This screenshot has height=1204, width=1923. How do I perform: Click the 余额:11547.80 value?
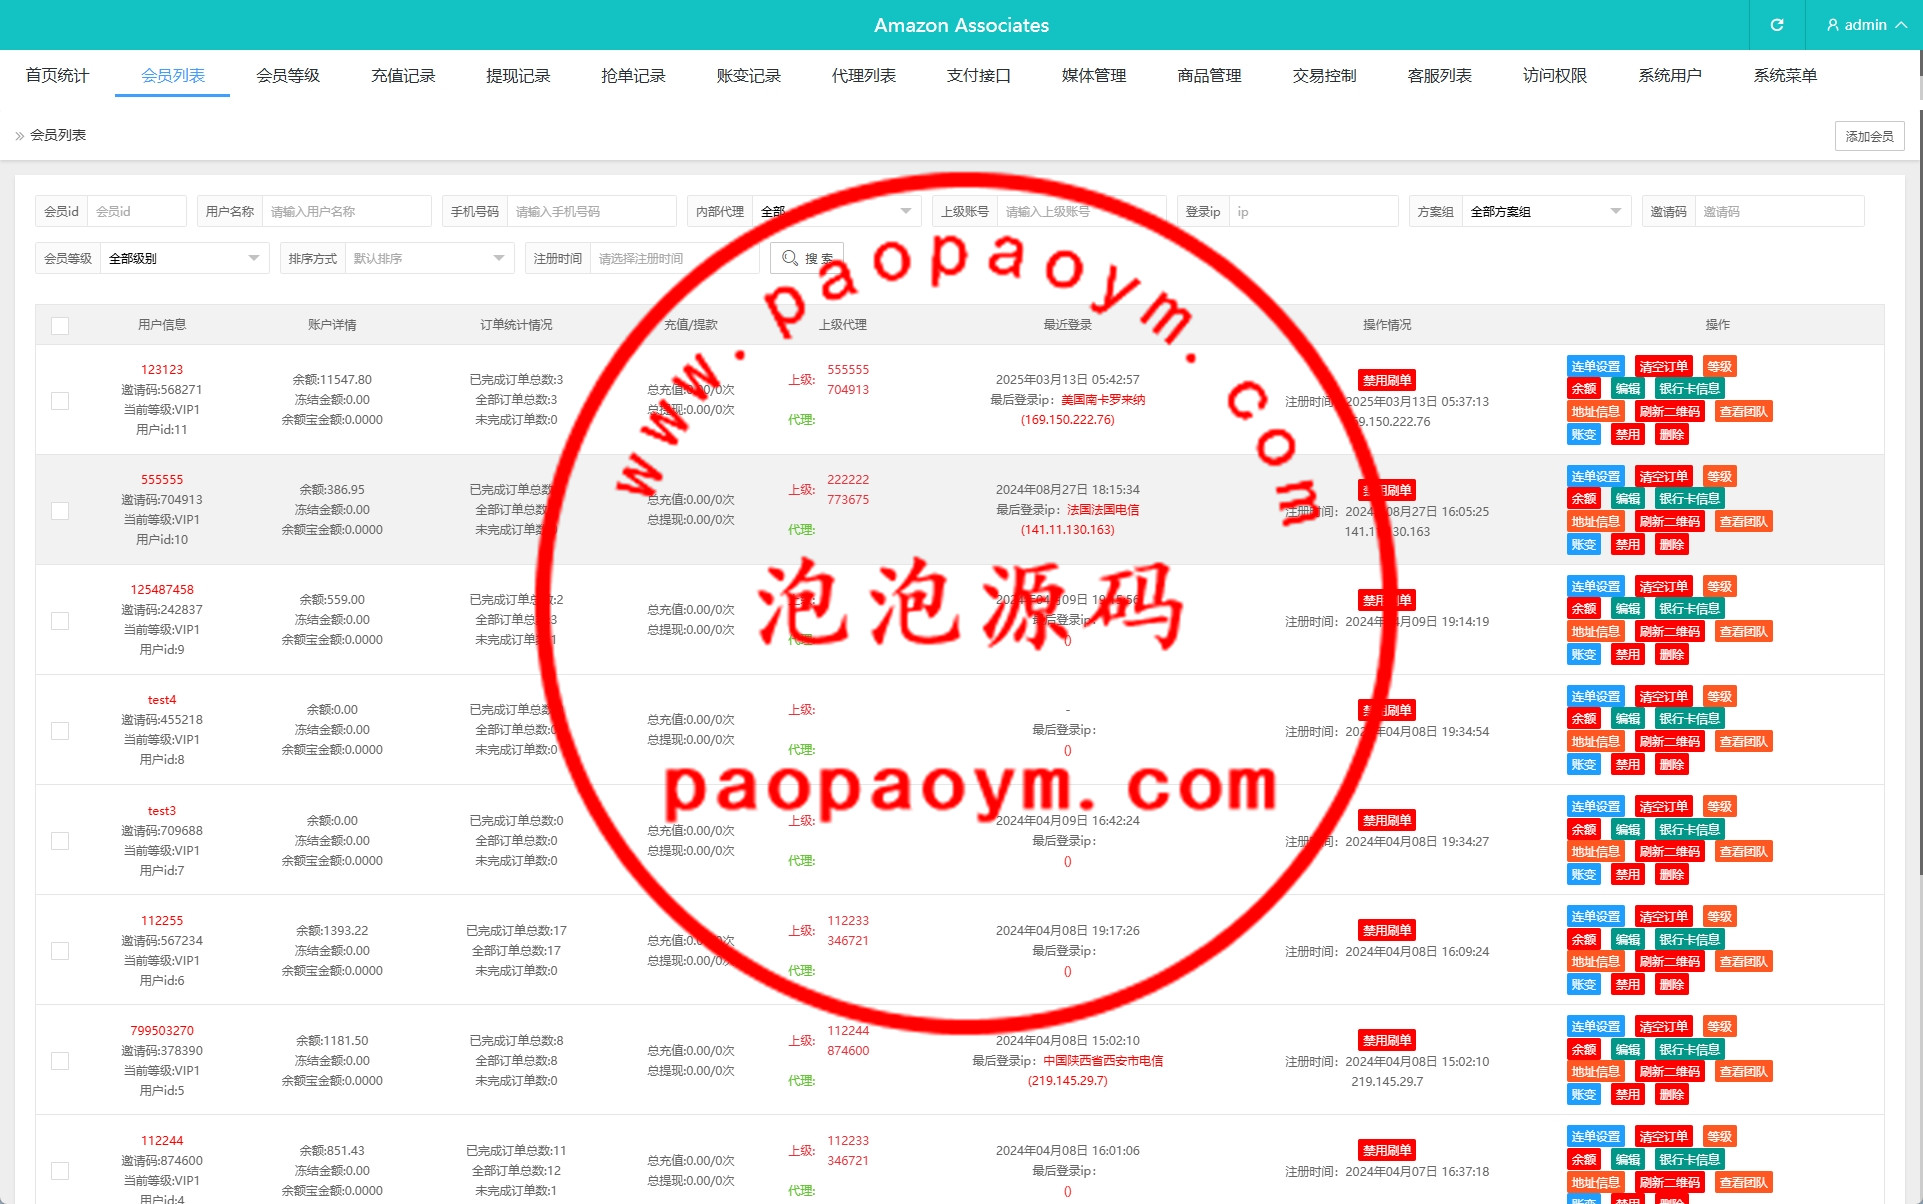pos(332,379)
